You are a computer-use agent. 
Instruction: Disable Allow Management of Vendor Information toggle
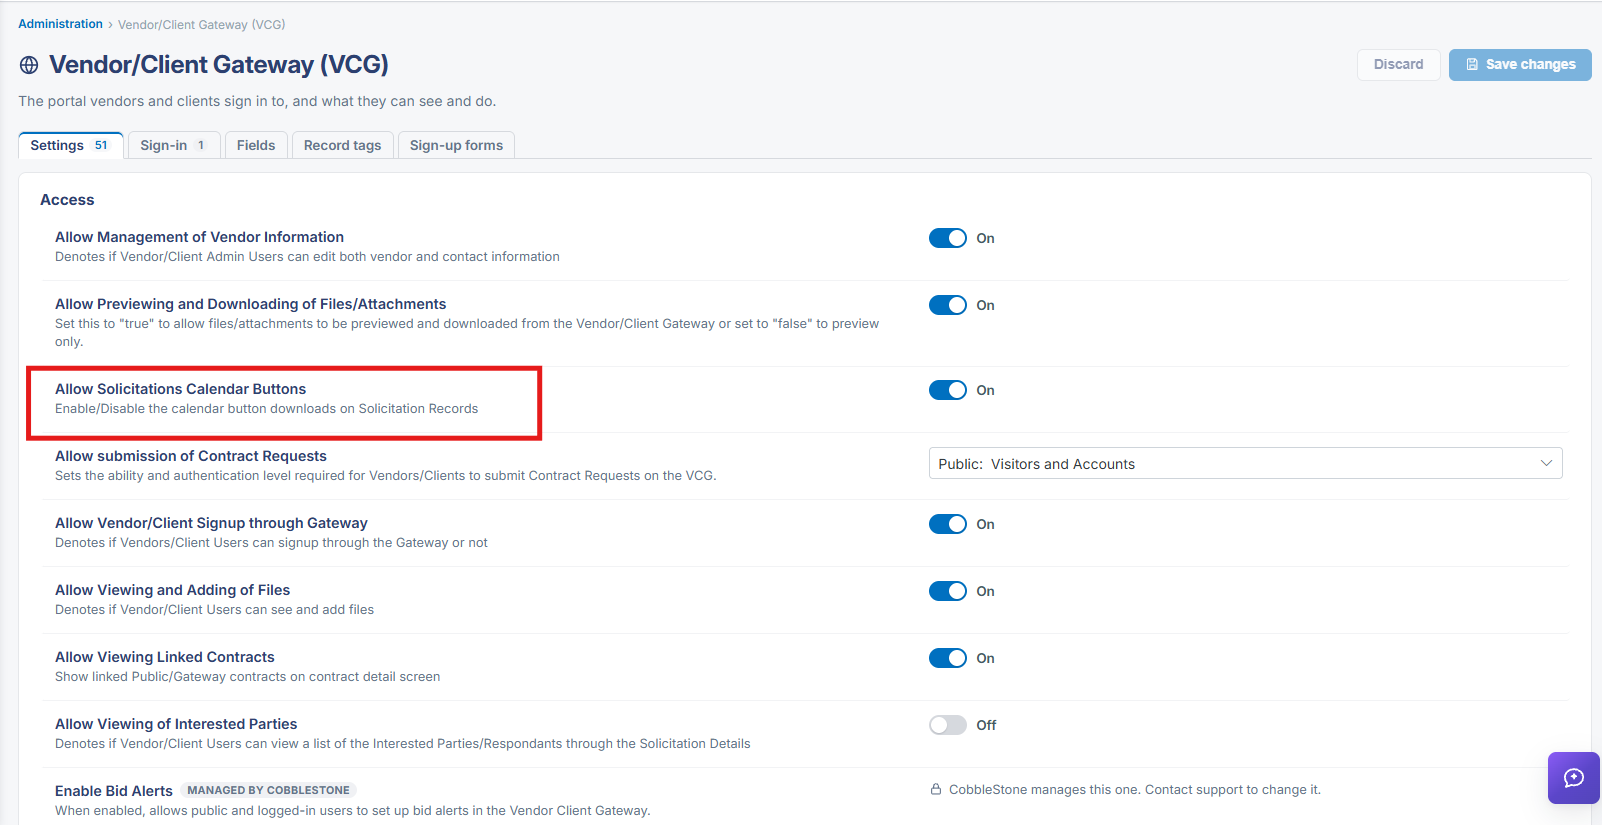click(x=947, y=238)
